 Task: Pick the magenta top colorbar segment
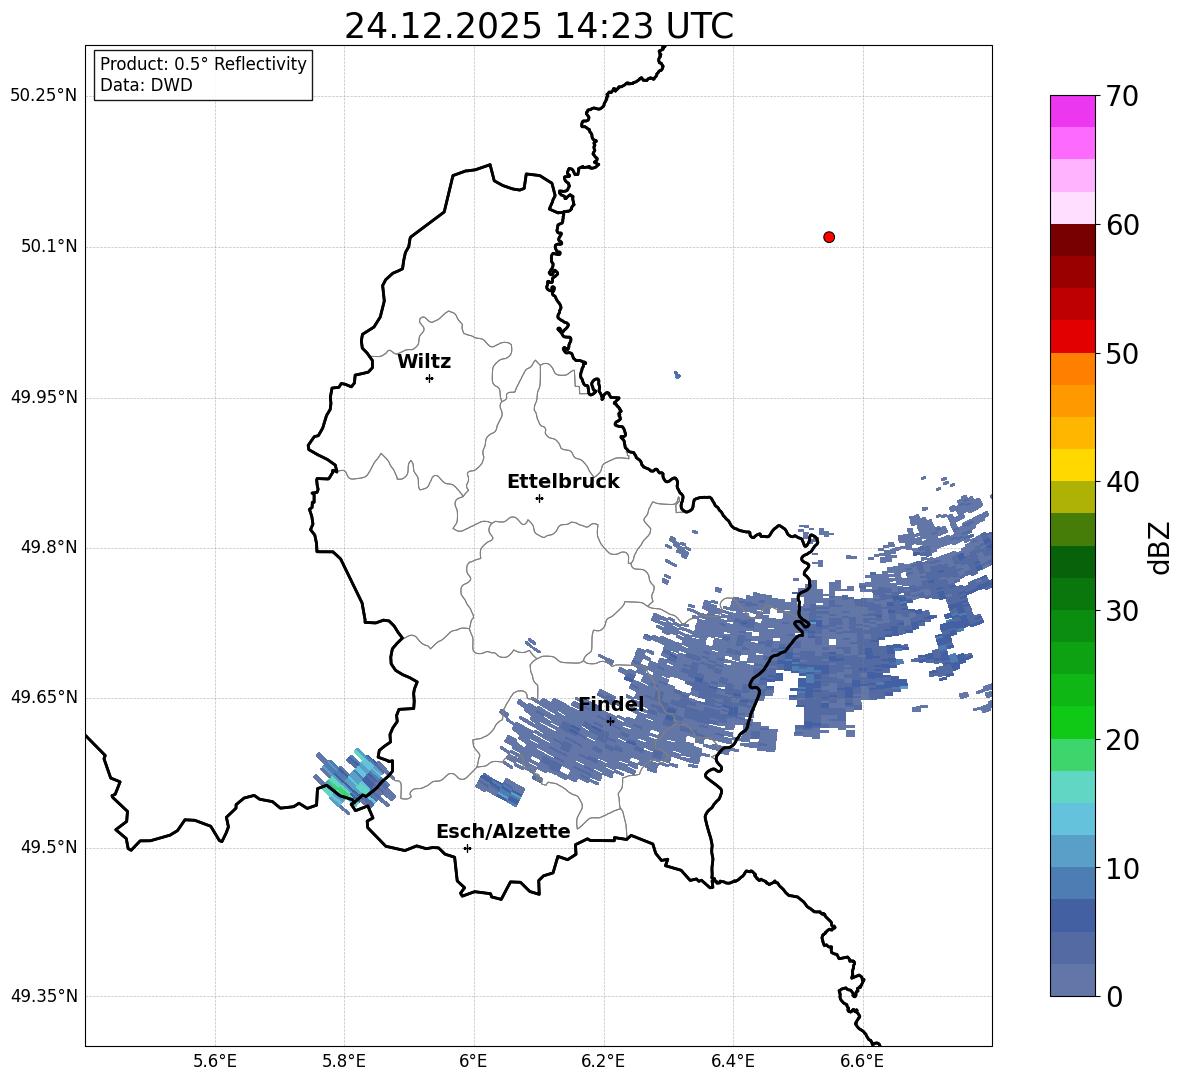click(x=1072, y=111)
